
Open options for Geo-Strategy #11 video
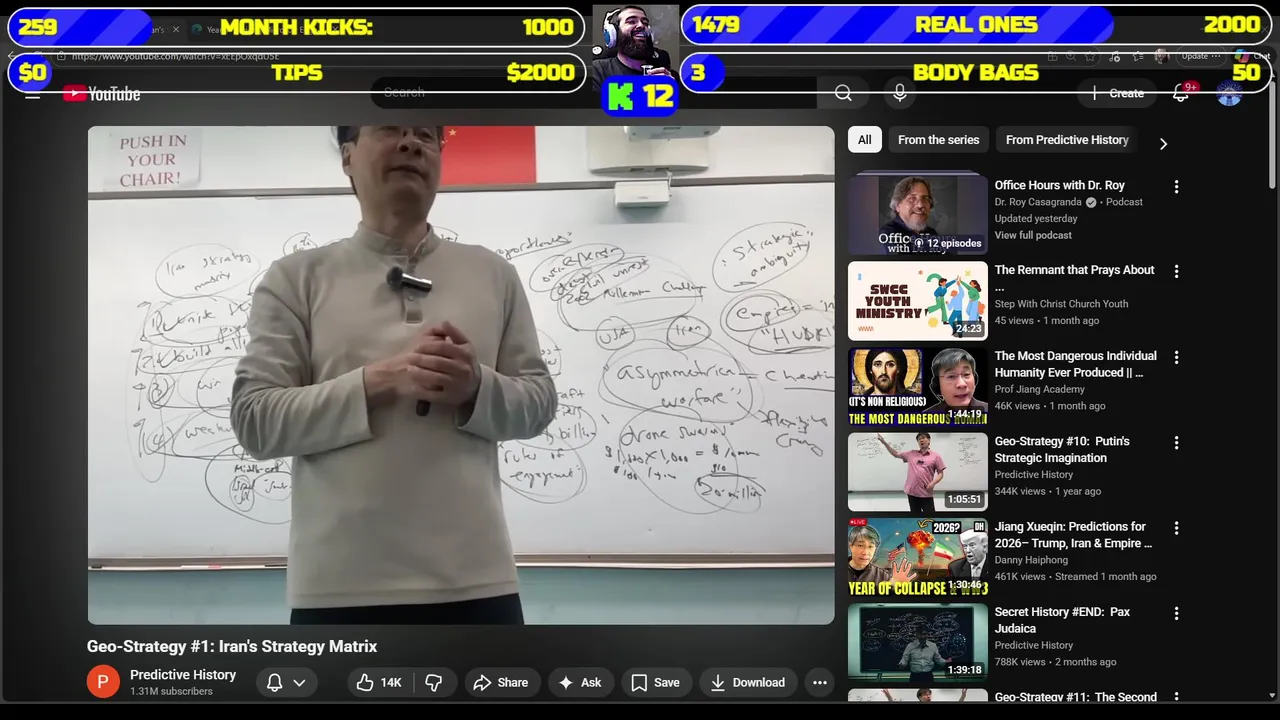(1176, 697)
